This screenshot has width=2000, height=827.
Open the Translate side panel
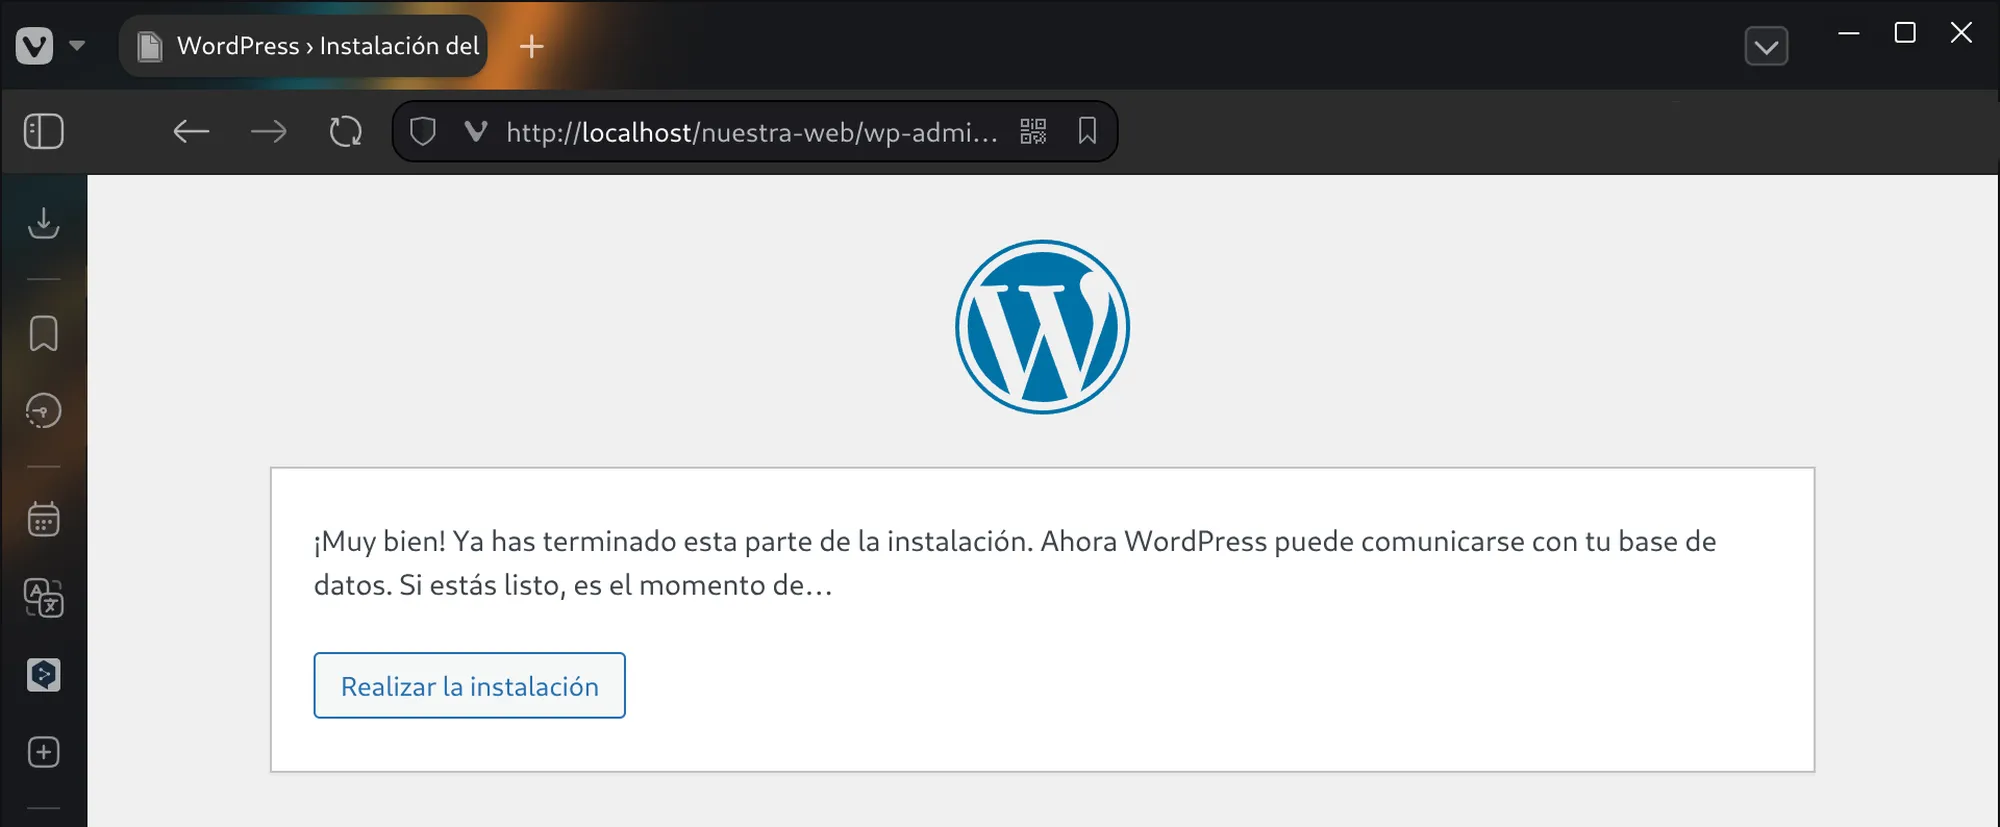[44, 598]
